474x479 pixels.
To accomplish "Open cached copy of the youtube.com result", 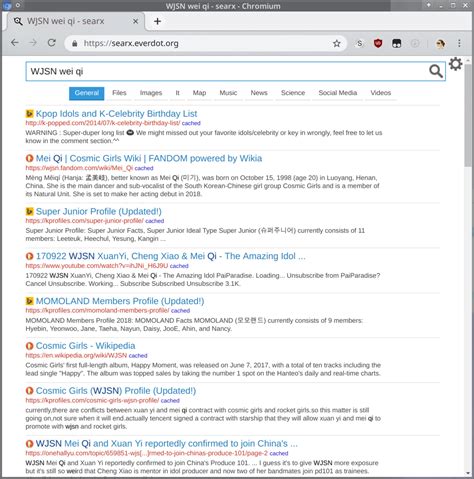I will coord(179,266).
